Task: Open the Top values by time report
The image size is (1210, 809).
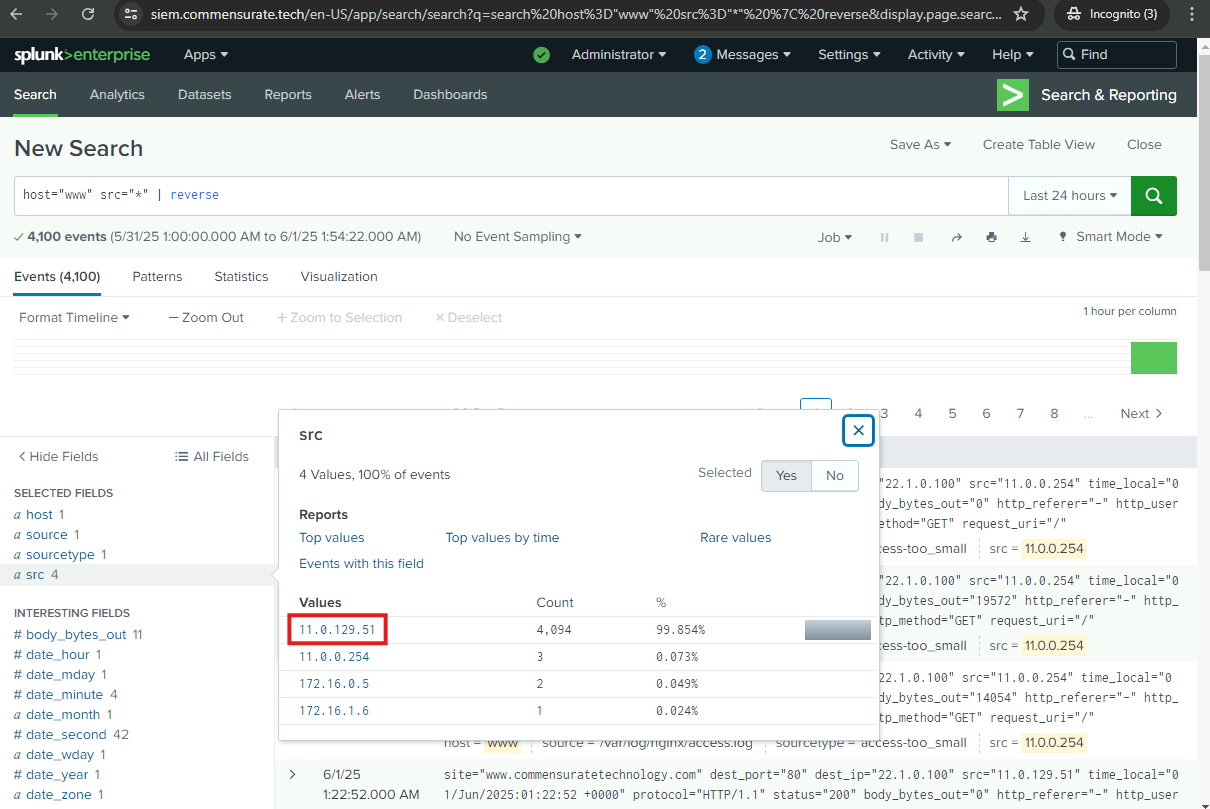Action: pyautogui.click(x=502, y=537)
